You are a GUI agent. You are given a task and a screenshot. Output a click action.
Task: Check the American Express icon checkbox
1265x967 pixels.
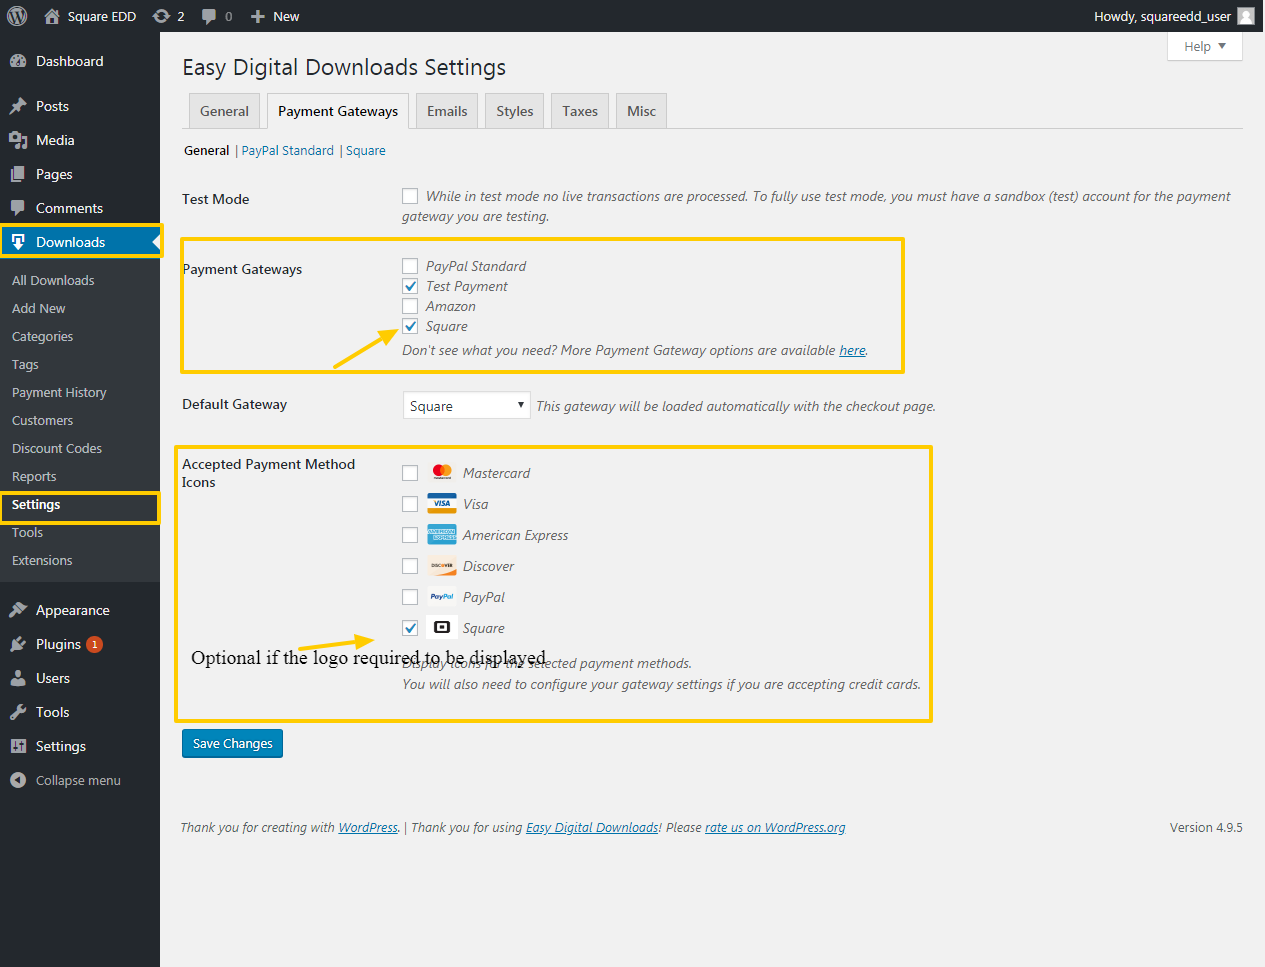click(x=410, y=535)
